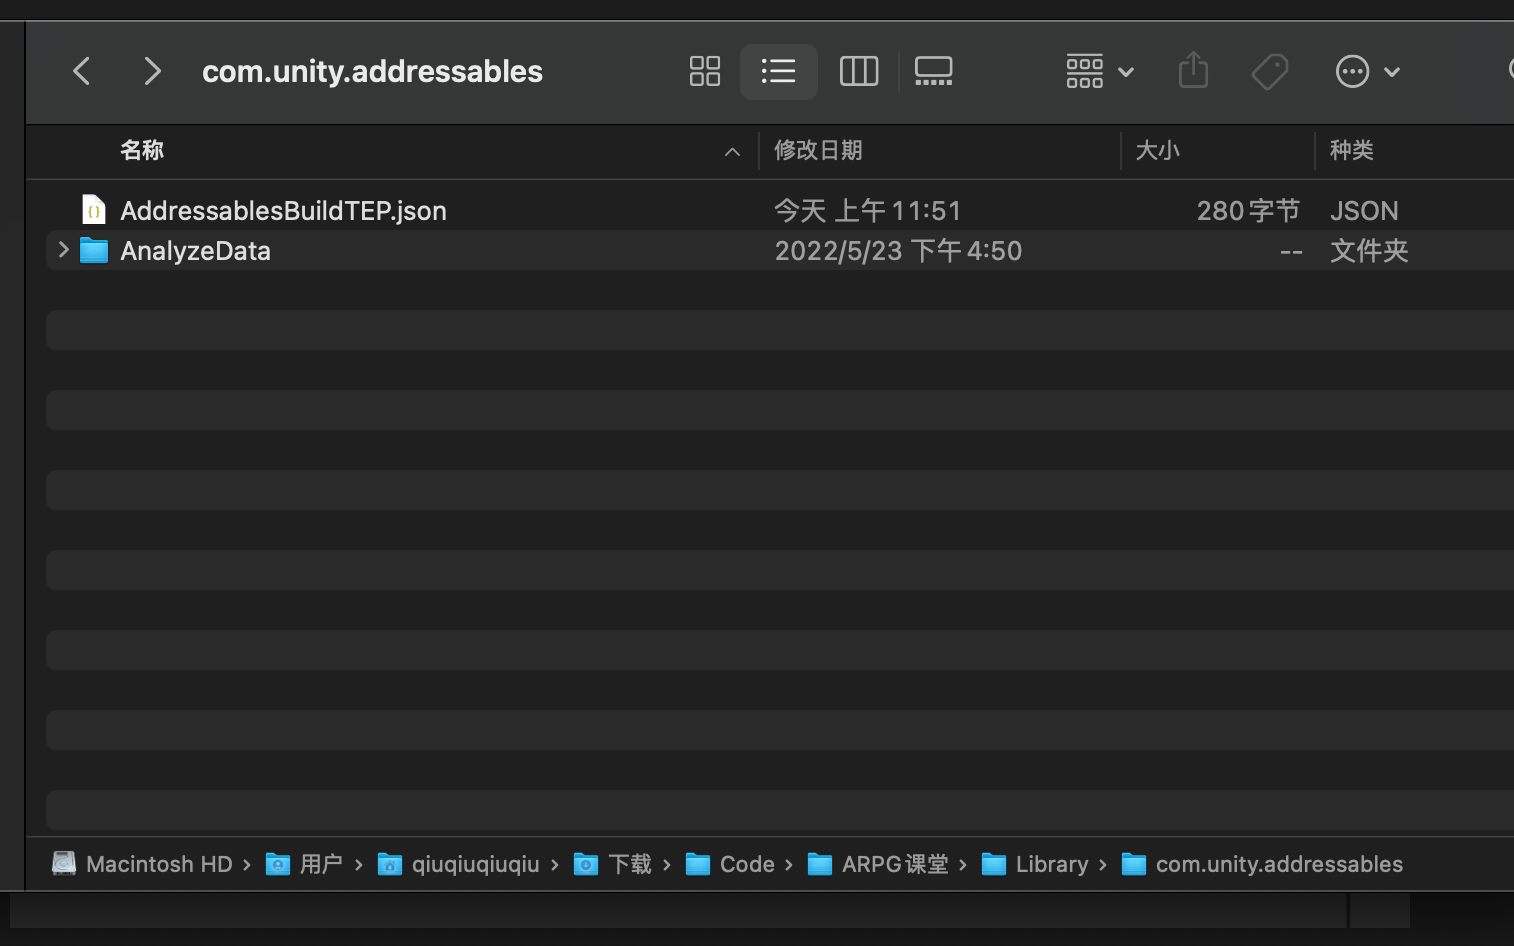Screen dimensions: 1514x946
Task: Open the group-by options dropdown
Action: tap(1099, 72)
